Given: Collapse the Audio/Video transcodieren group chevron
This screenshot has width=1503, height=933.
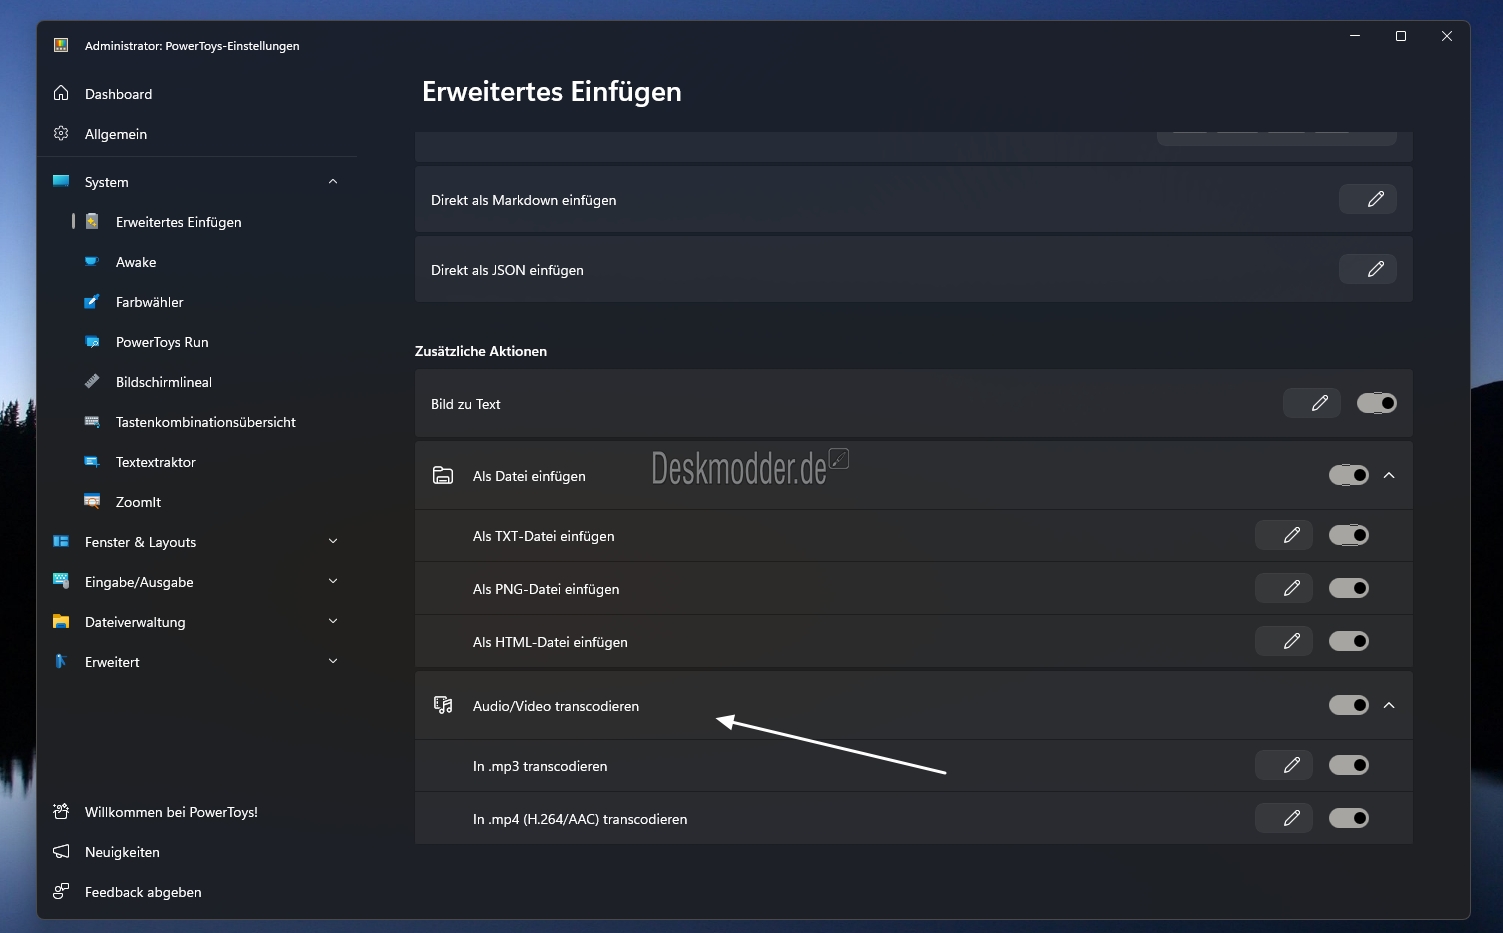Looking at the screenshot, I should pyautogui.click(x=1389, y=705).
